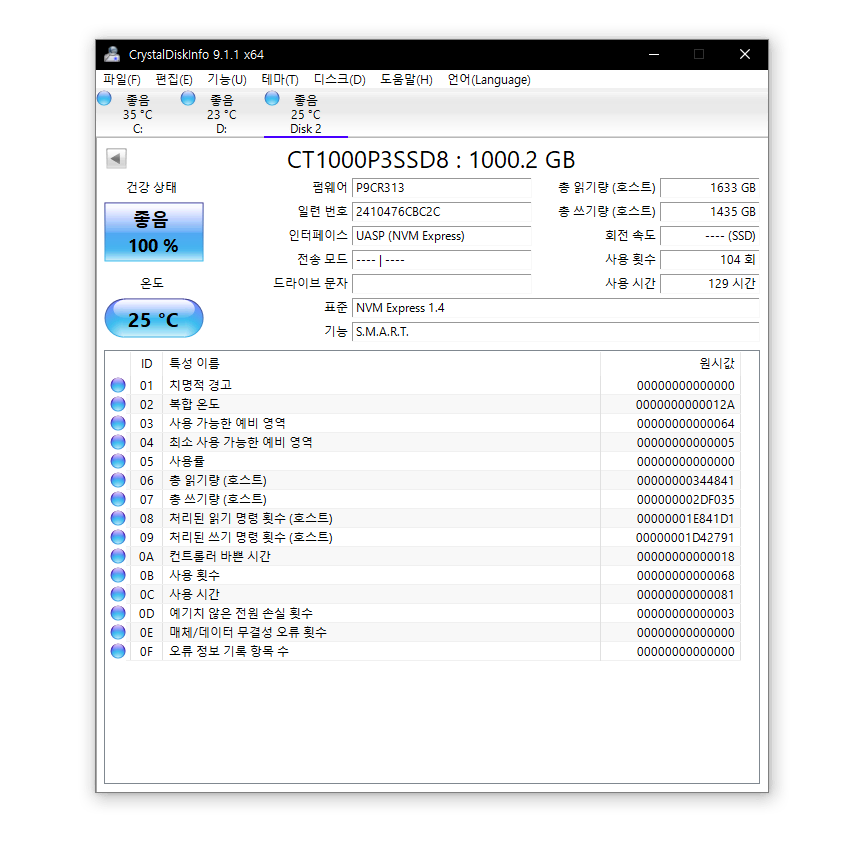Screen dimensions: 860x860
Task: Click status orb for attribute 0B 사용 횟수
Action: click(x=118, y=575)
